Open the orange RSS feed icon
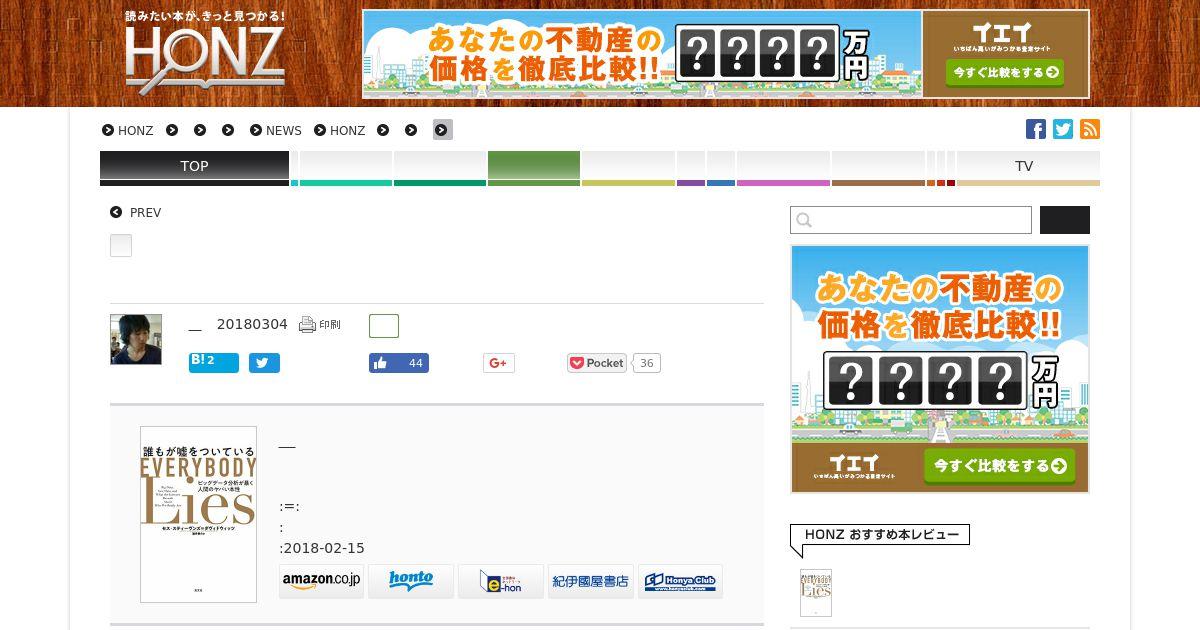Image resolution: width=1200 pixels, height=630 pixels. pyautogui.click(x=1090, y=129)
